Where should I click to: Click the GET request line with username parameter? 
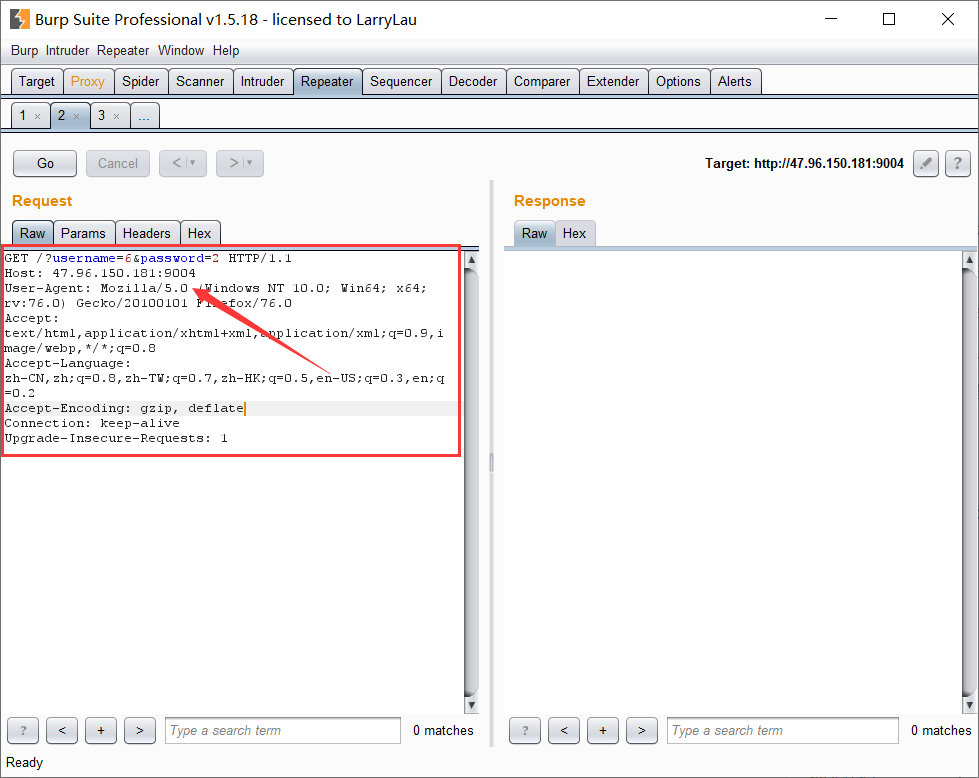pyautogui.click(x=148, y=259)
